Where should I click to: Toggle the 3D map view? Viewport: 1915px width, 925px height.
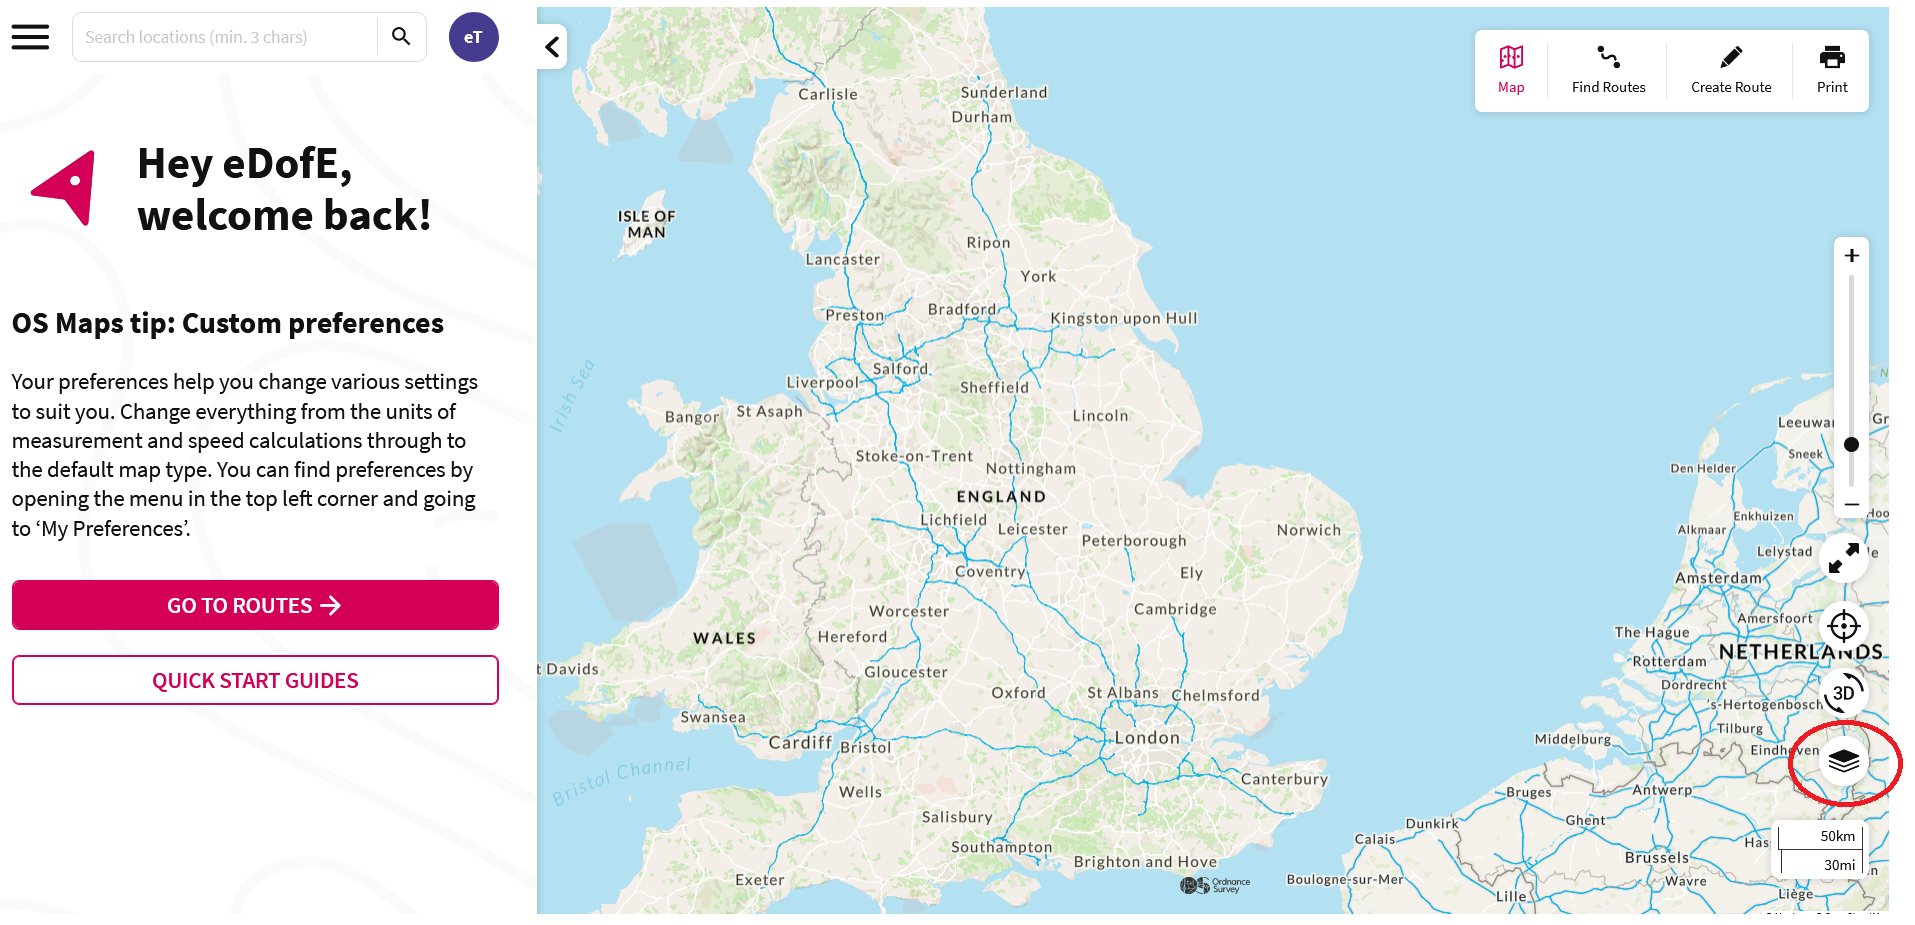pos(1844,693)
